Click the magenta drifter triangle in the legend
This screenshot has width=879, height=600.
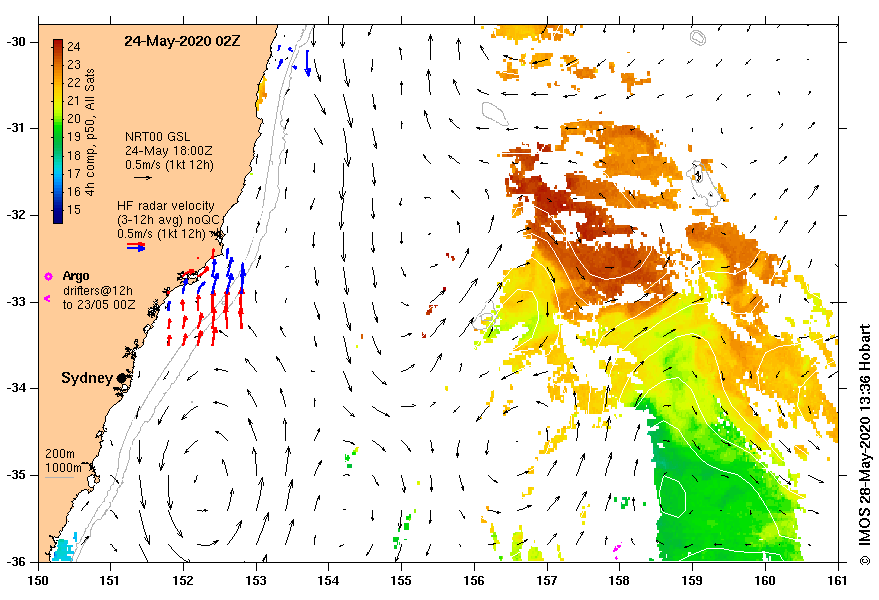pyautogui.click(x=47, y=299)
